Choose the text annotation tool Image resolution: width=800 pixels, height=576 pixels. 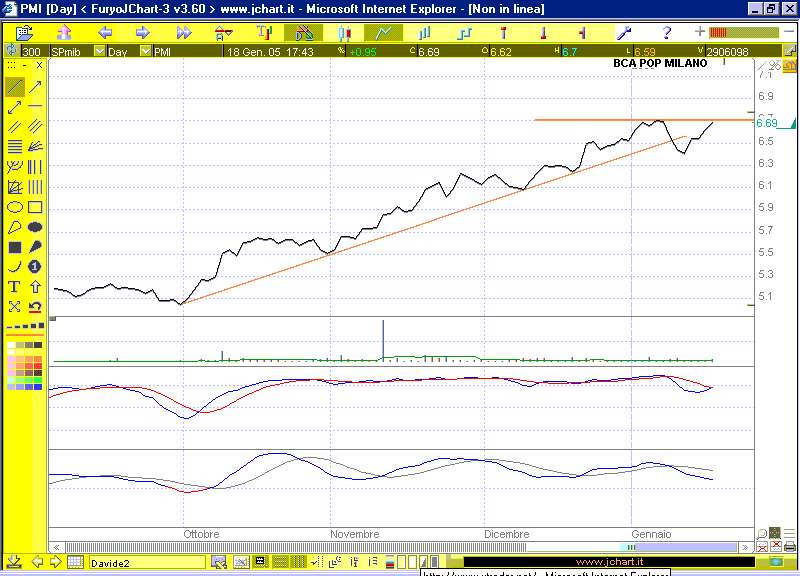15,287
